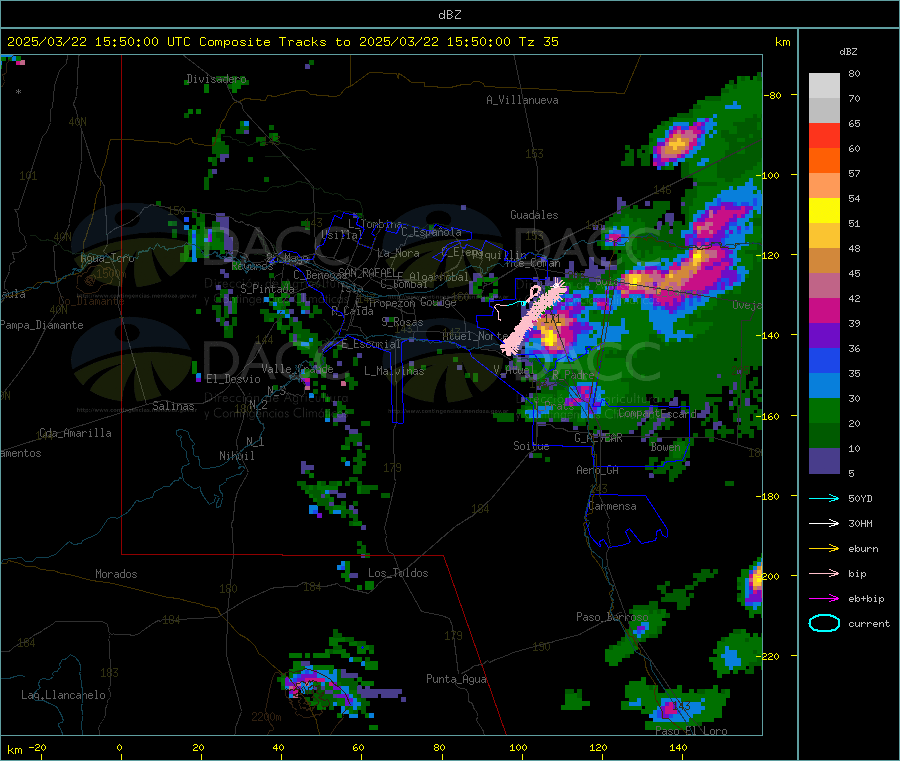900x761 pixels.
Task: Click the 'eburn' legend label text
Action: pyautogui.click(x=863, y=548)
